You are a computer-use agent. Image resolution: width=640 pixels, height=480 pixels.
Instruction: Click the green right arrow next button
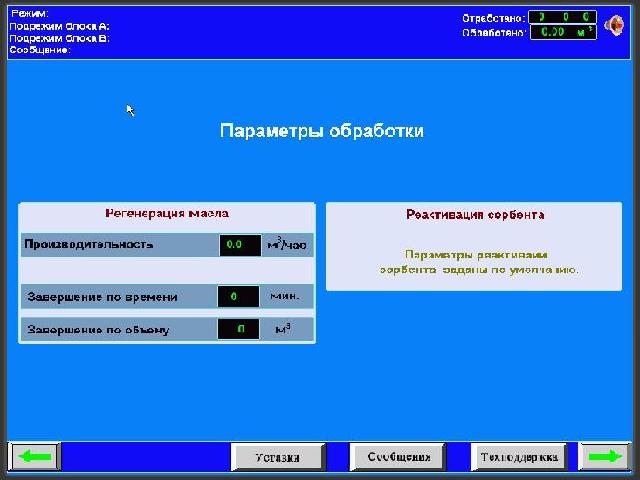coord(605,456)
